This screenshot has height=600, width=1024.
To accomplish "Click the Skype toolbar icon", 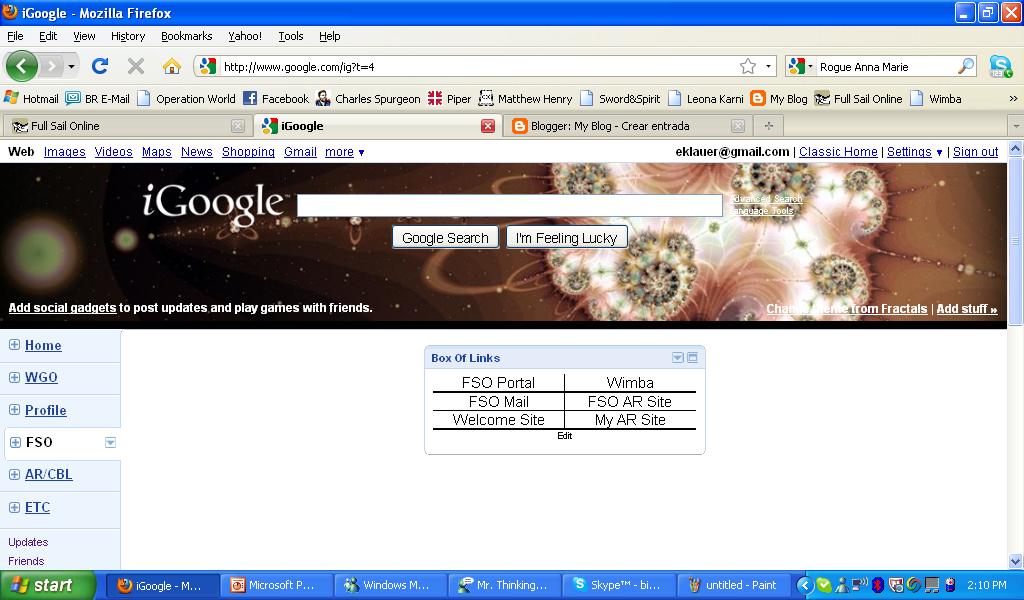I will coord(1000,66).
